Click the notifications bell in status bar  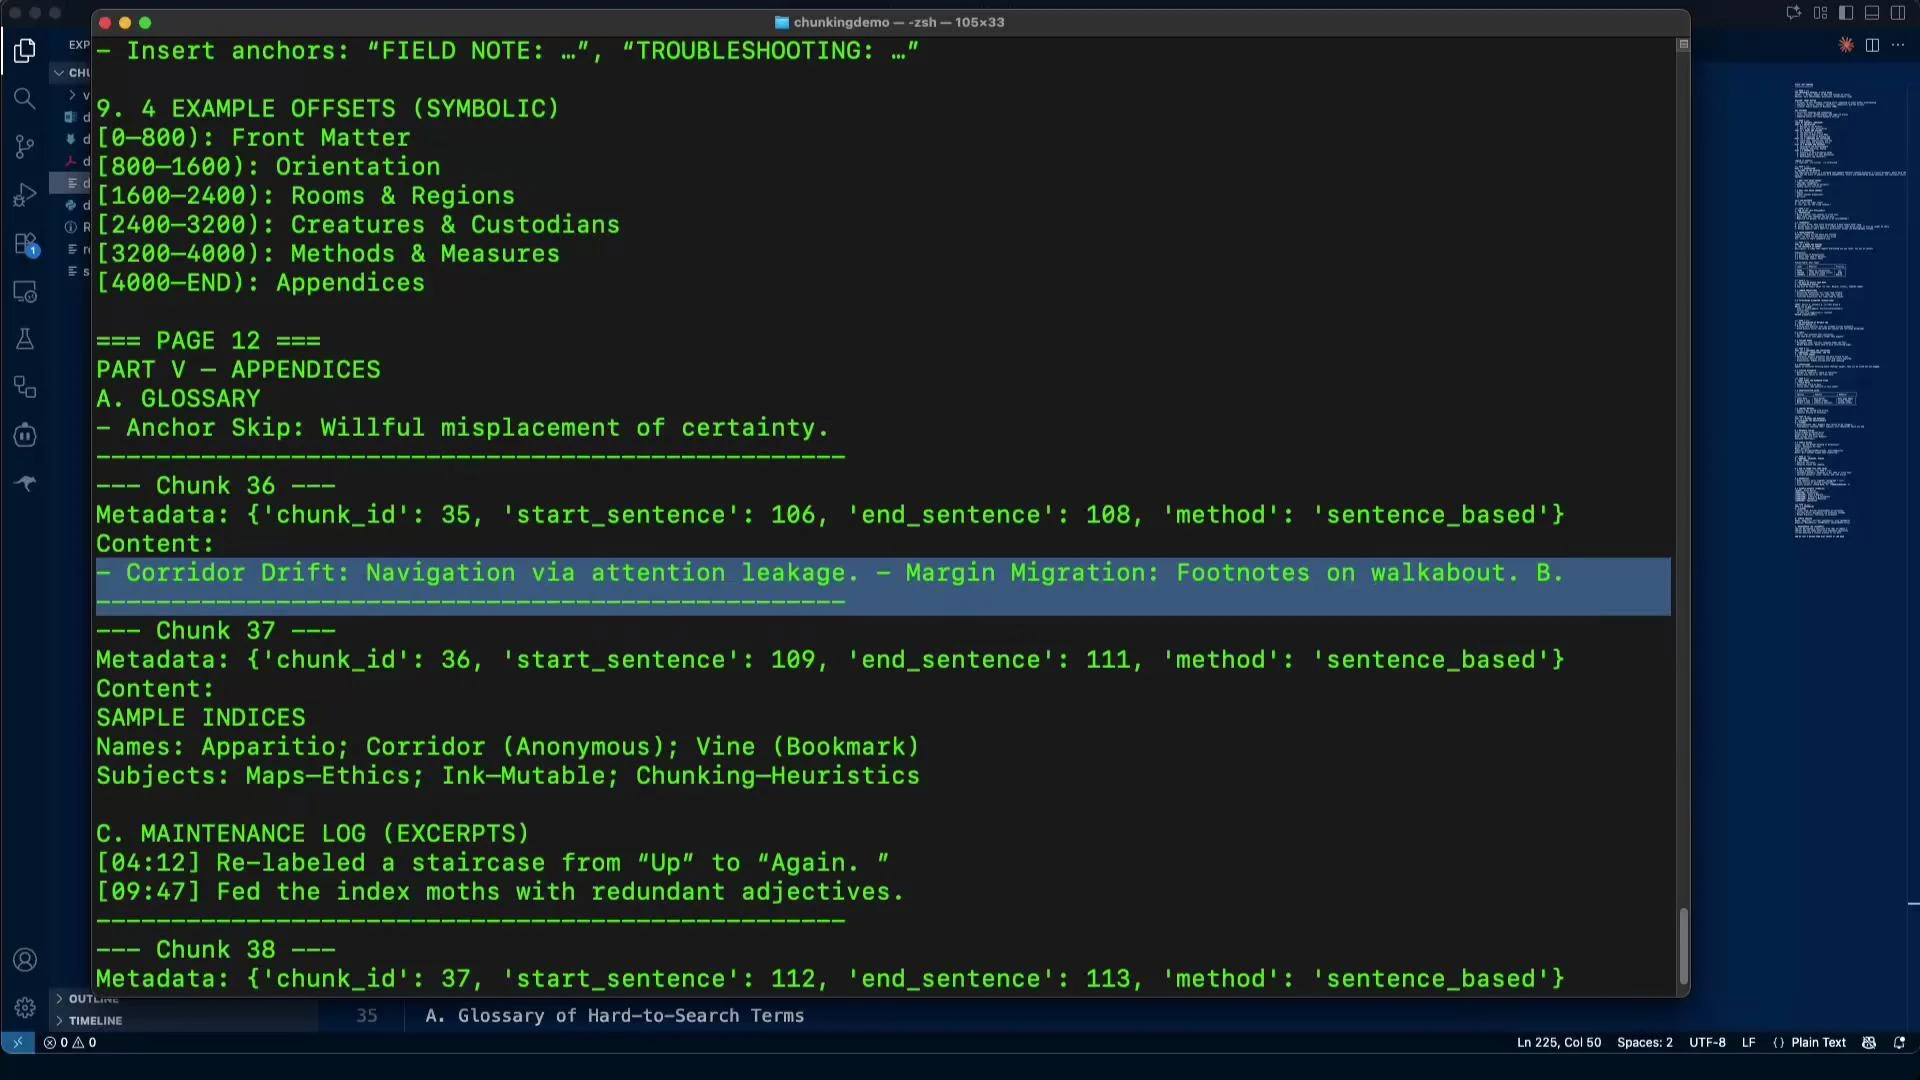click(x=1899, y=1042)
